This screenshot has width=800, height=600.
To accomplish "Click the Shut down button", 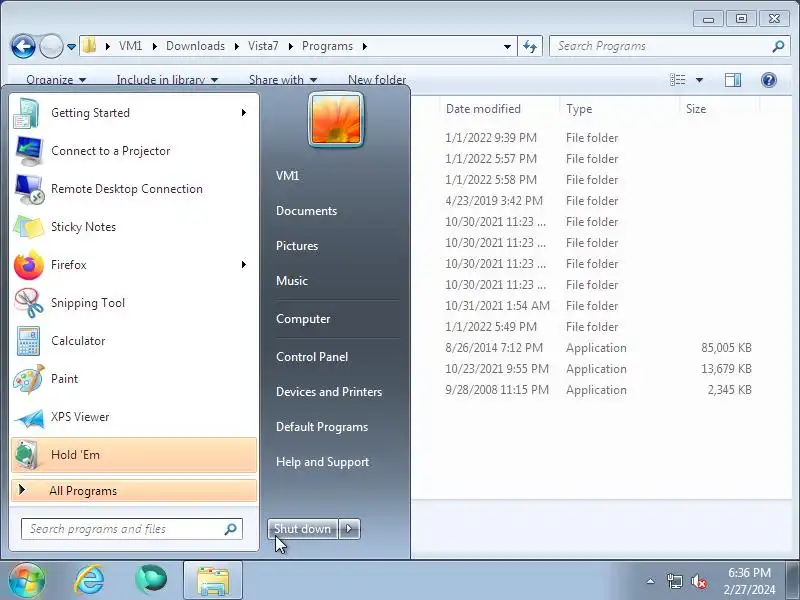I will tap(303, 529).
